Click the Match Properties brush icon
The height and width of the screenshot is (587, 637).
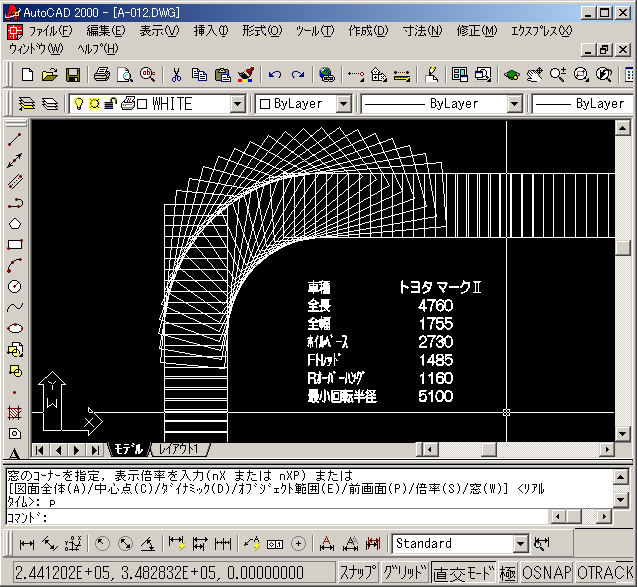tap(246, 75)
